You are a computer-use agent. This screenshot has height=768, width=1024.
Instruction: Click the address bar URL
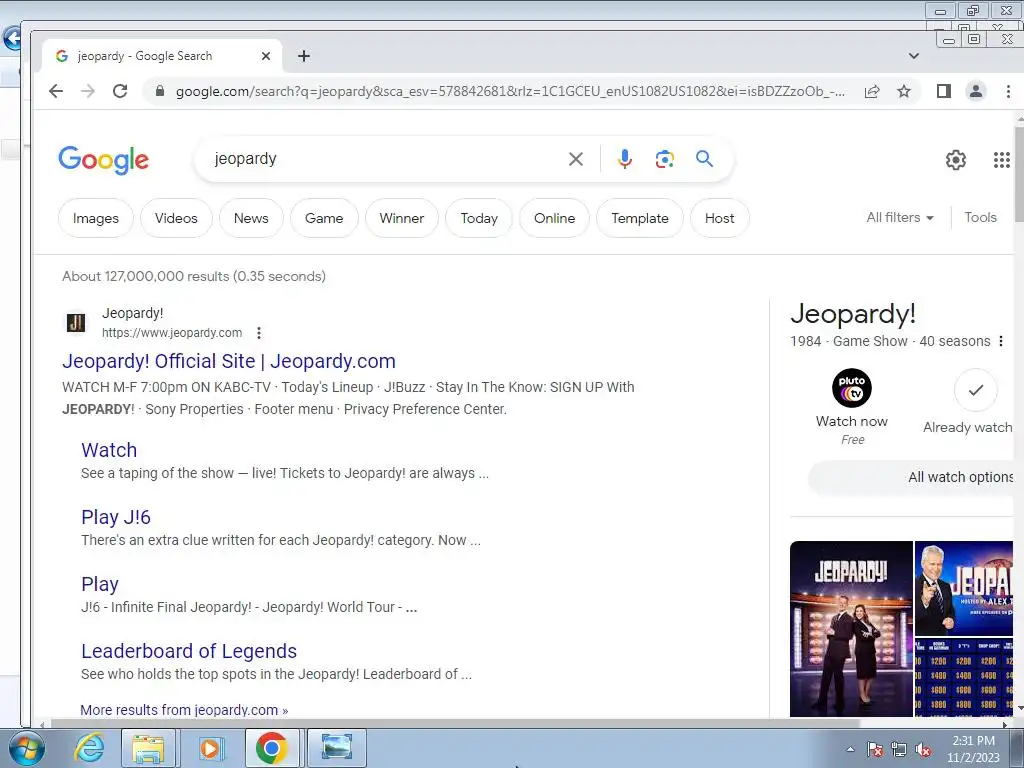(509, 91)
